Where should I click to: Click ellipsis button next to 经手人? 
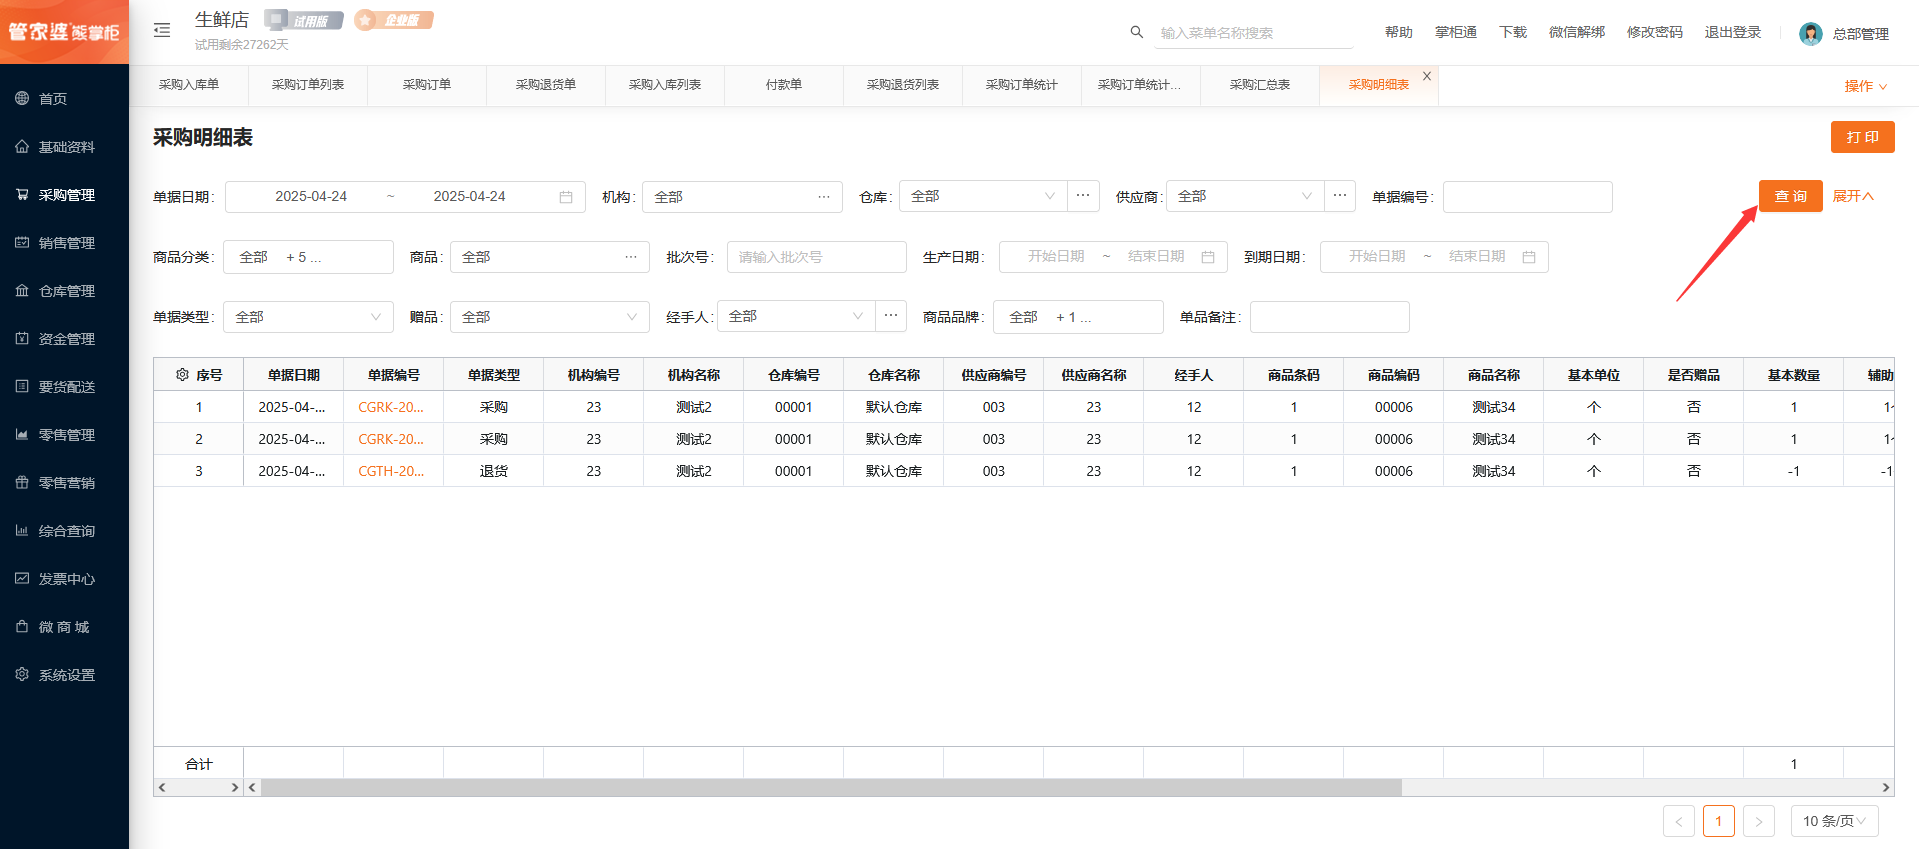click(x=891, y=316)
